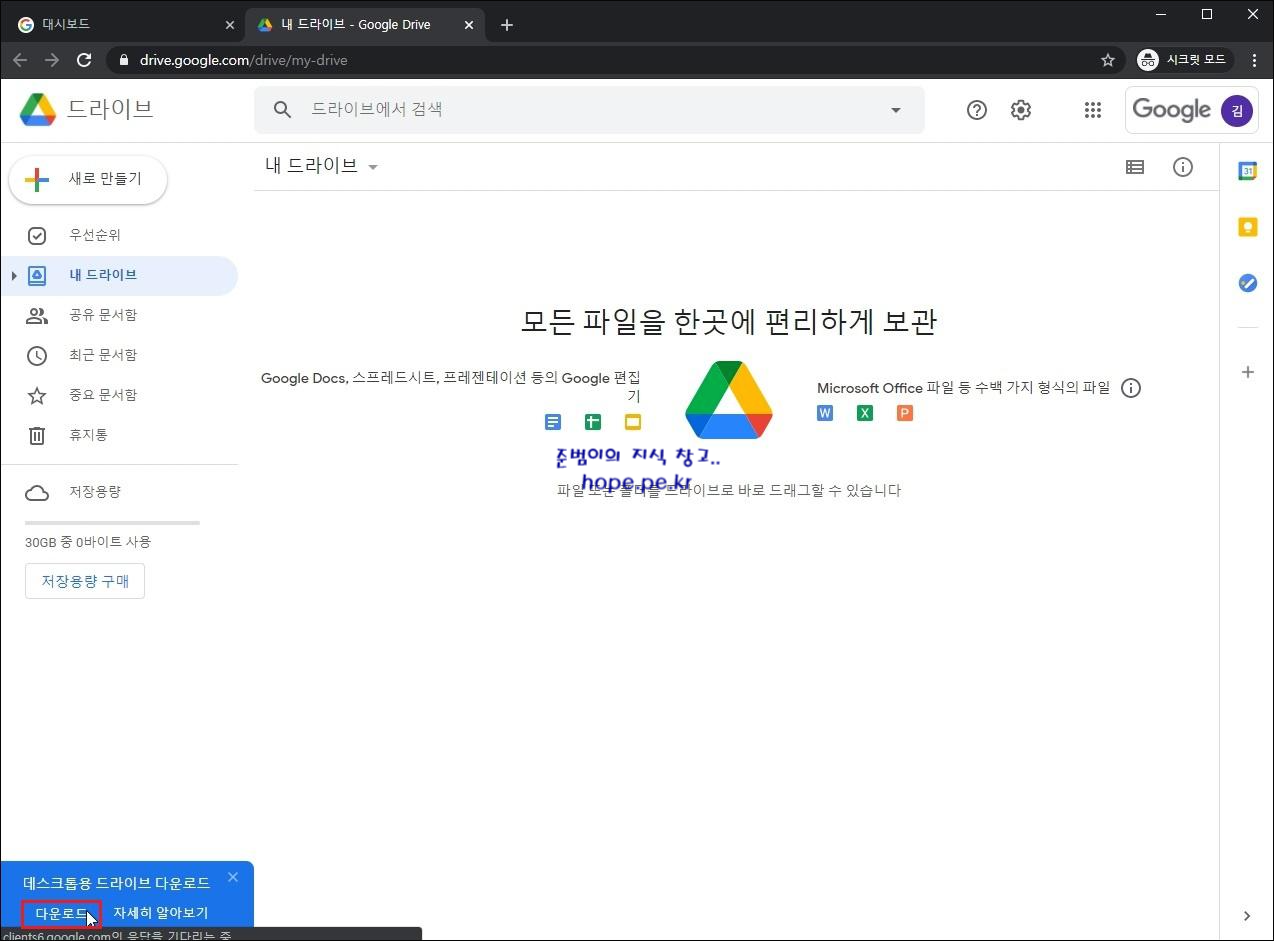Click the Word file icon
The width and height of the screenshot is (1274, 941).
point(825,413)
